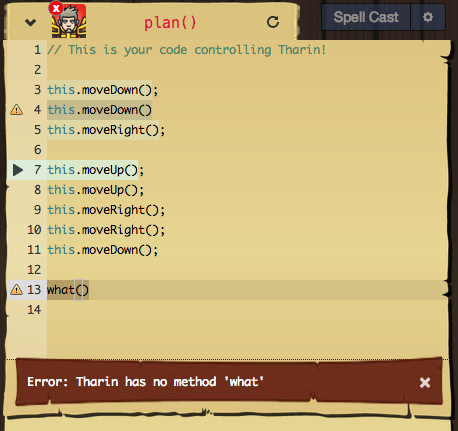This screenshot has height=431, width=458.
Task: Place the cursor on line 5 this.moveRight();
Action: tap(106, 130)
